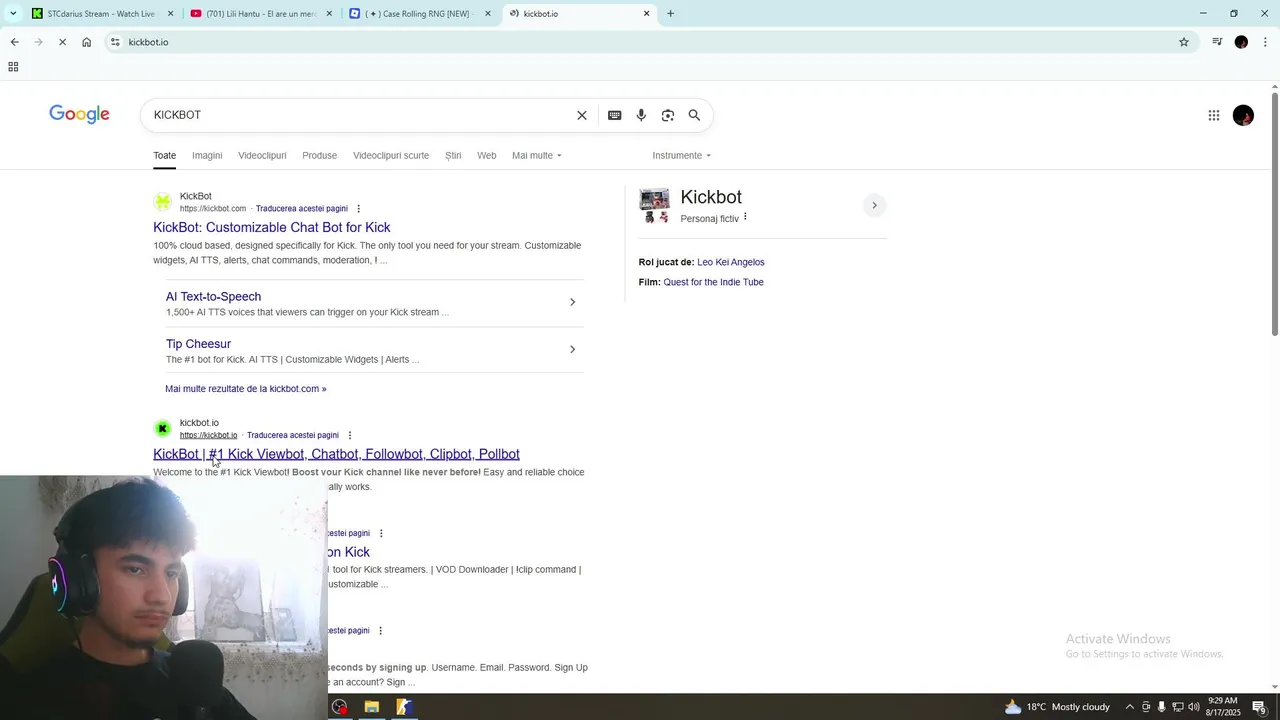Viewport: 1280px width, 720px height.
Task: Switch to the Videoclipuri tab
Action: (x=262, y=155)
